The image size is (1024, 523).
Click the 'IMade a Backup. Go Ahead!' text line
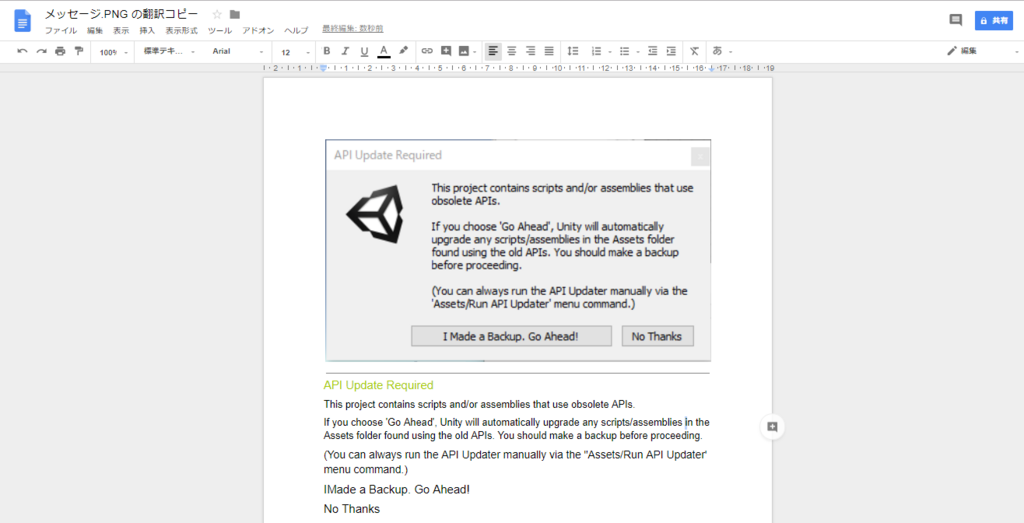tap(396, 489)
